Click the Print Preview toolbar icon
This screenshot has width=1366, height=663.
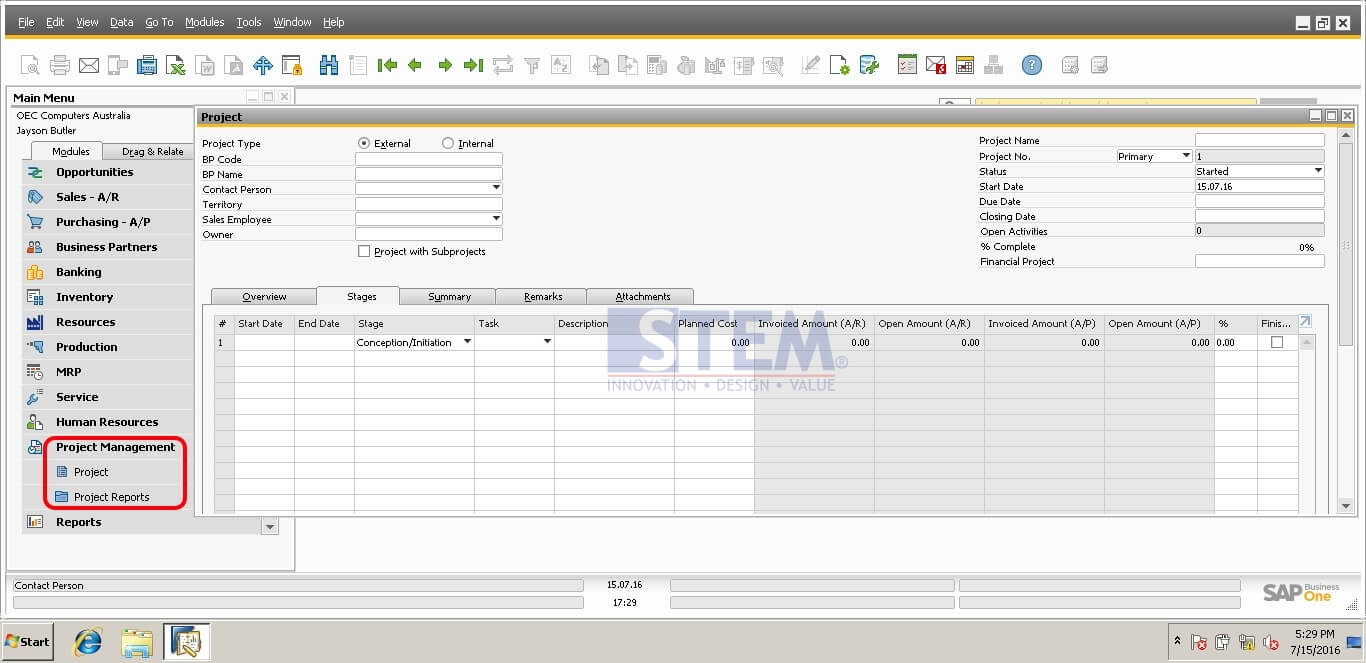coord(30,66)
